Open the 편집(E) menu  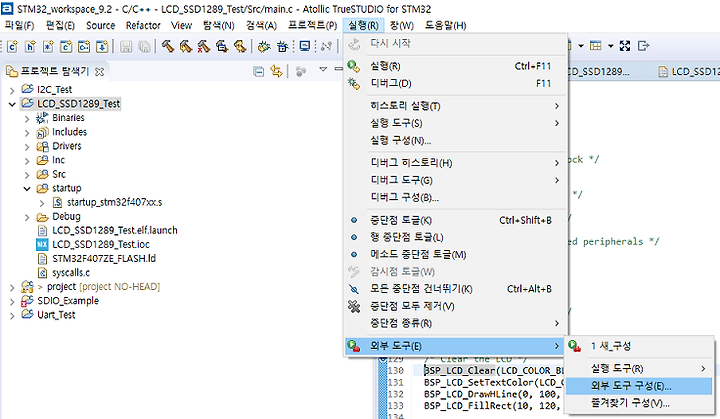click(x=60, y=25)
